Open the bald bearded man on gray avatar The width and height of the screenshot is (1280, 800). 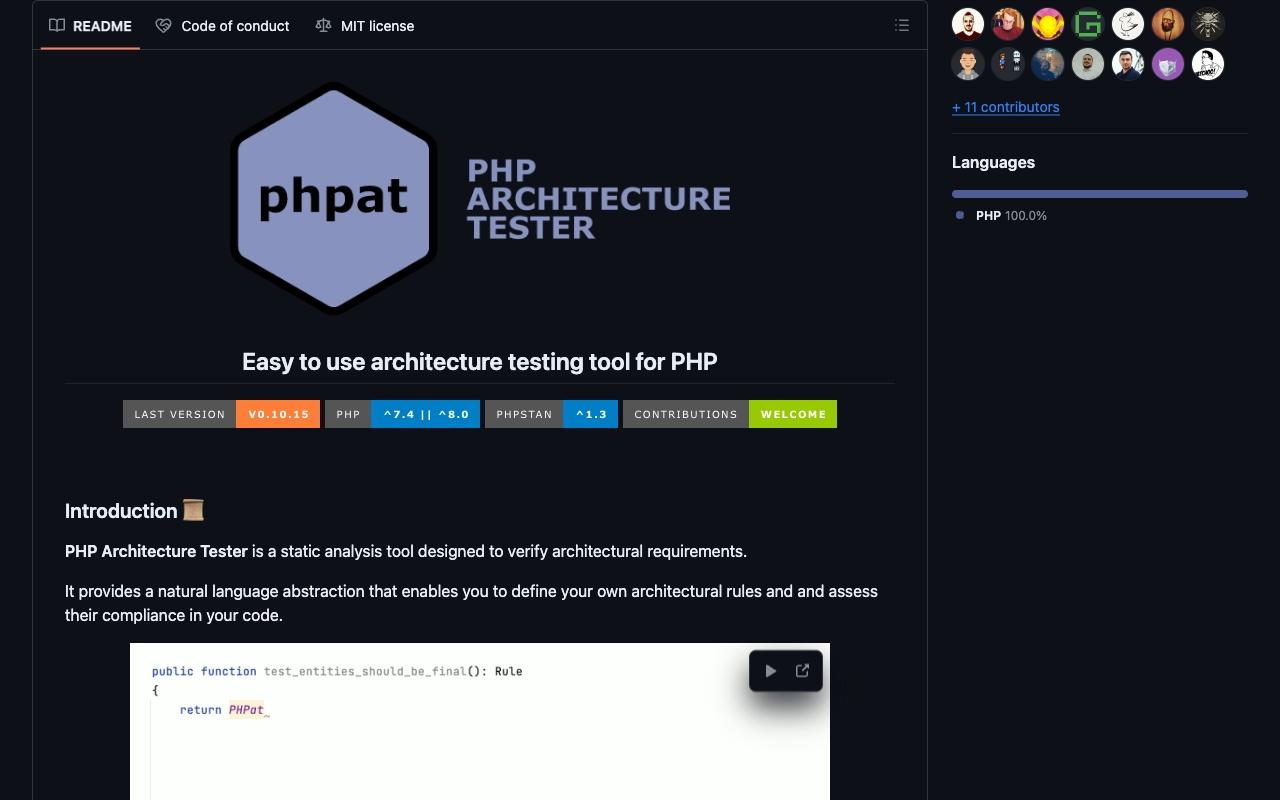(1088, 64)
